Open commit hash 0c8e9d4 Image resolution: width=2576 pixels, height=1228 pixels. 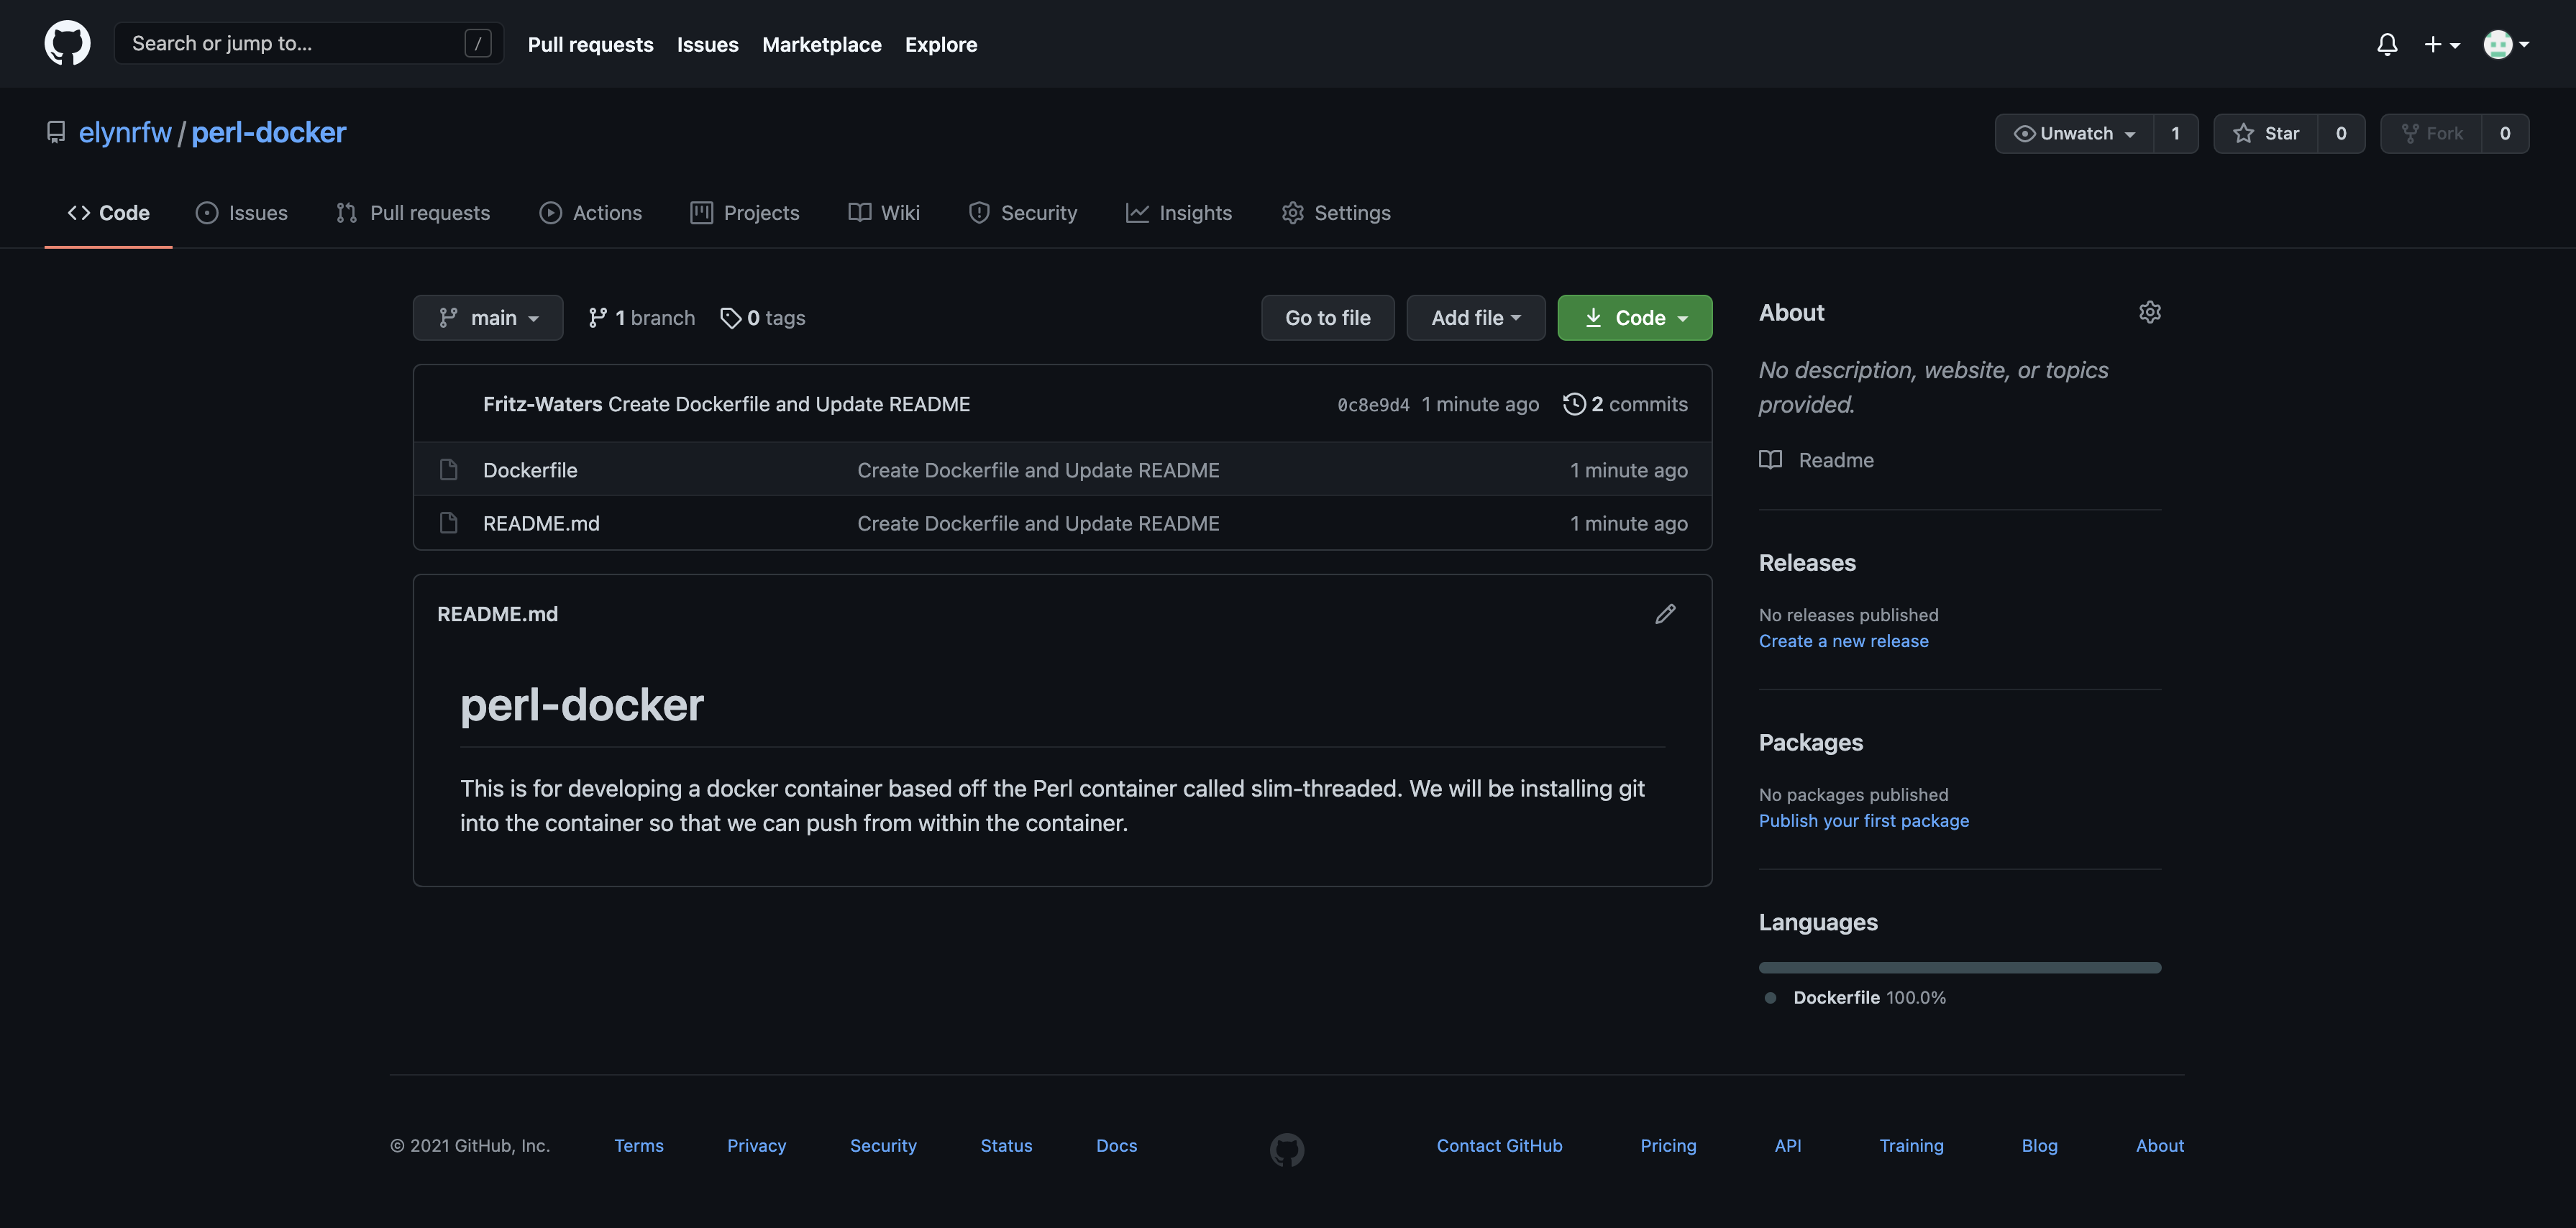(1373, 405)
